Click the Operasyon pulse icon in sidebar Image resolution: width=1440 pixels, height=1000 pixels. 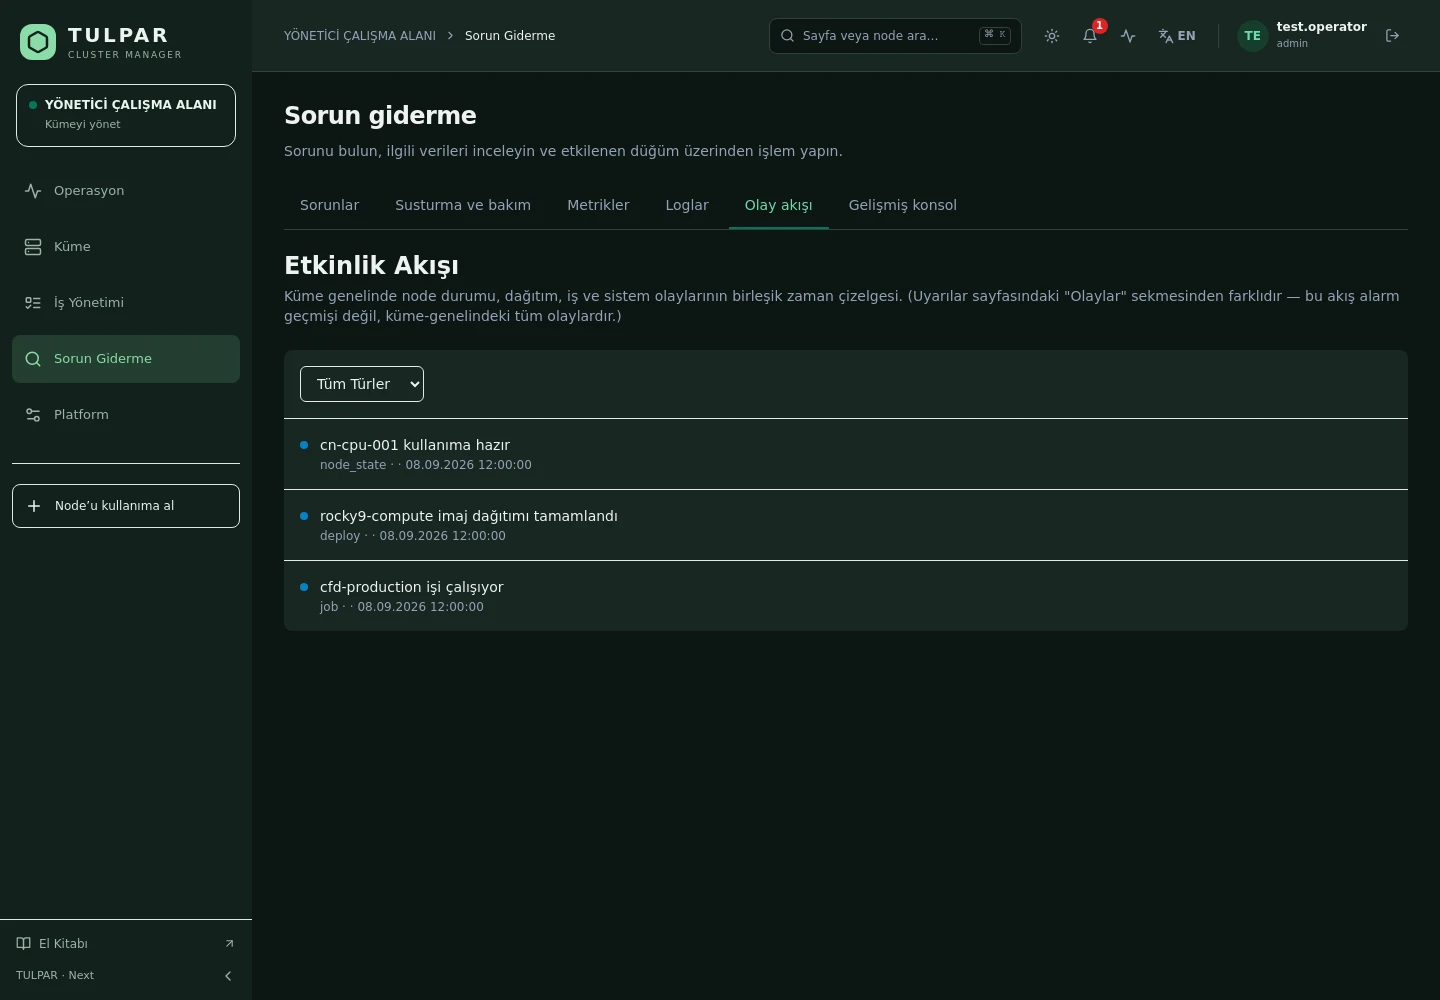[33, 191]
